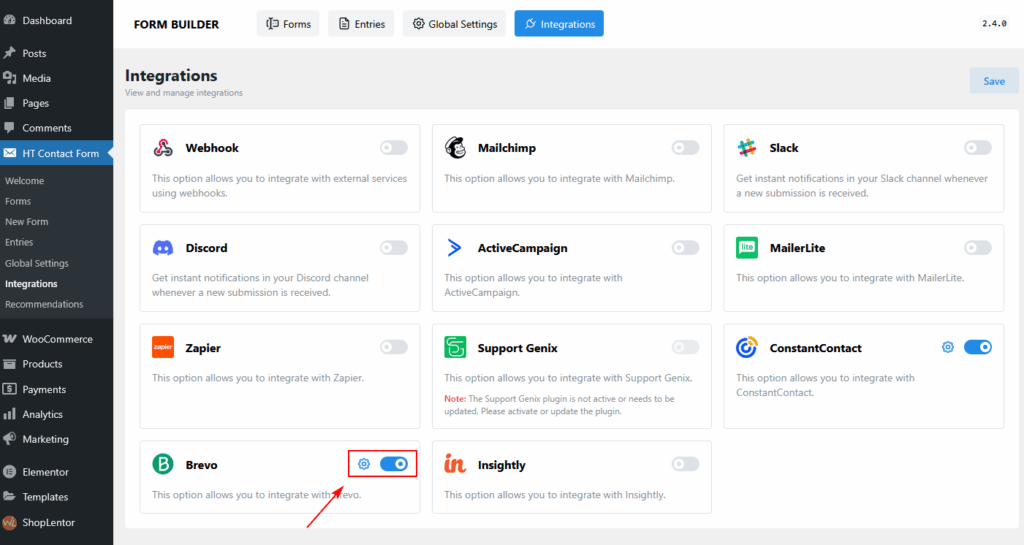Open ConstantContact settings gear icon

pos(948,347)
